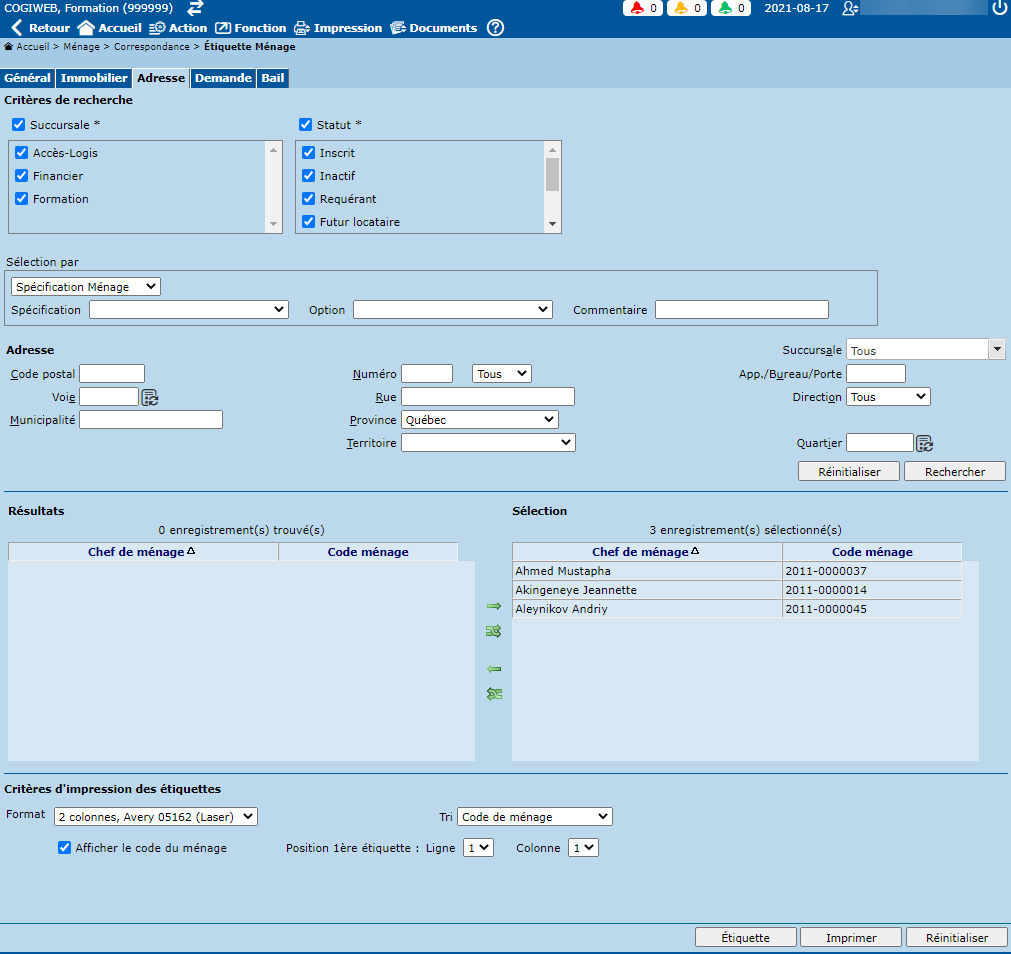Click the power logout icon
The width and height of the screenshot is (1011, 954).
pos(999,8)
